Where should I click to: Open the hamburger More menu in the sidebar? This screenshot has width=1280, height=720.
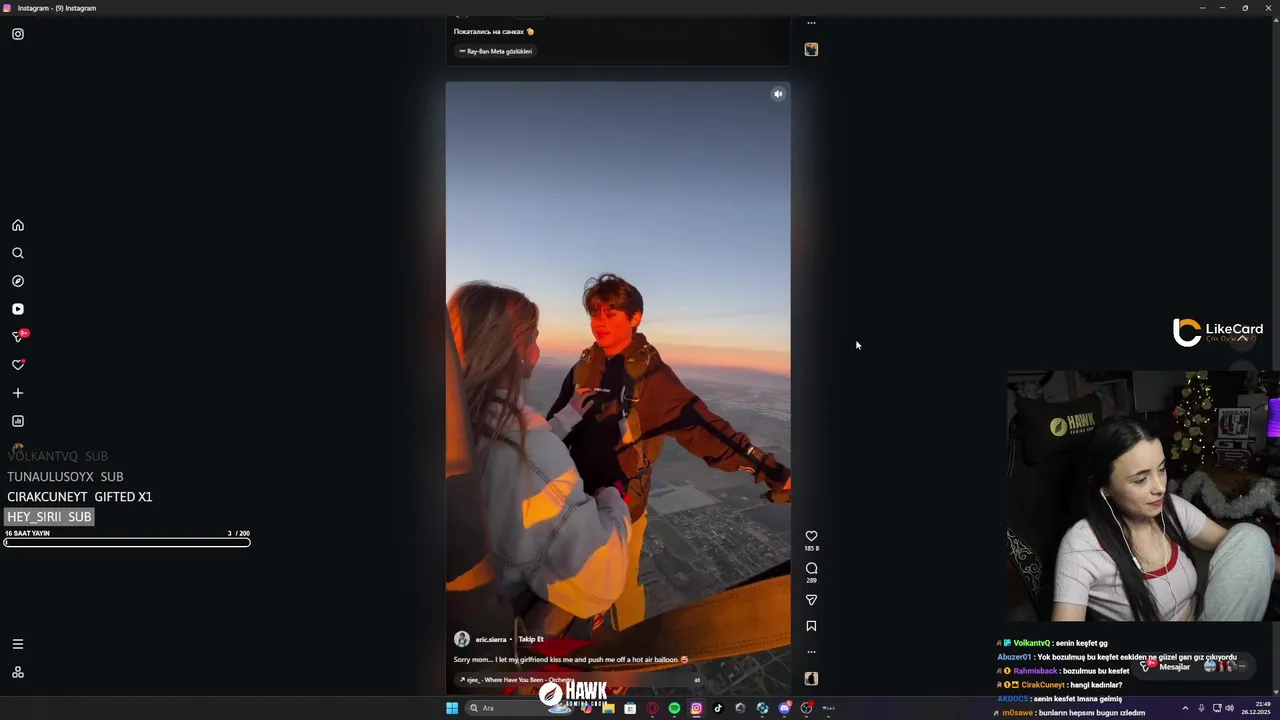[x=18, y=644]
